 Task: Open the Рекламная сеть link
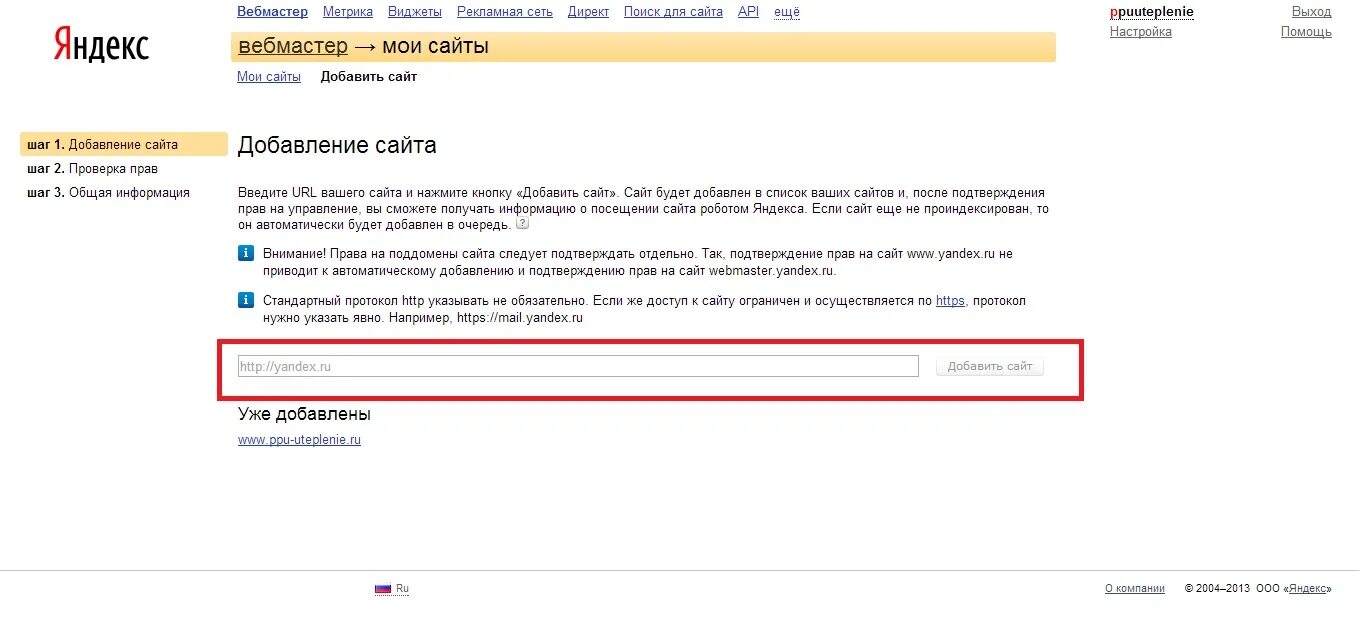[x=505, y=12]
